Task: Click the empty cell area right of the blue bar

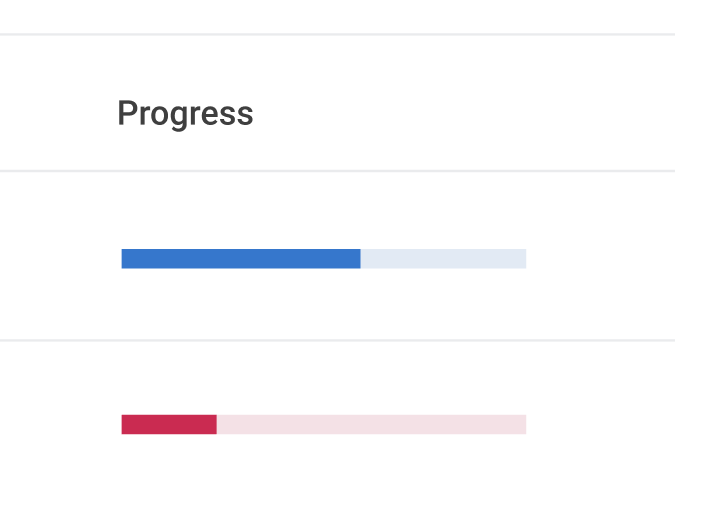Action: pos(601,258)
